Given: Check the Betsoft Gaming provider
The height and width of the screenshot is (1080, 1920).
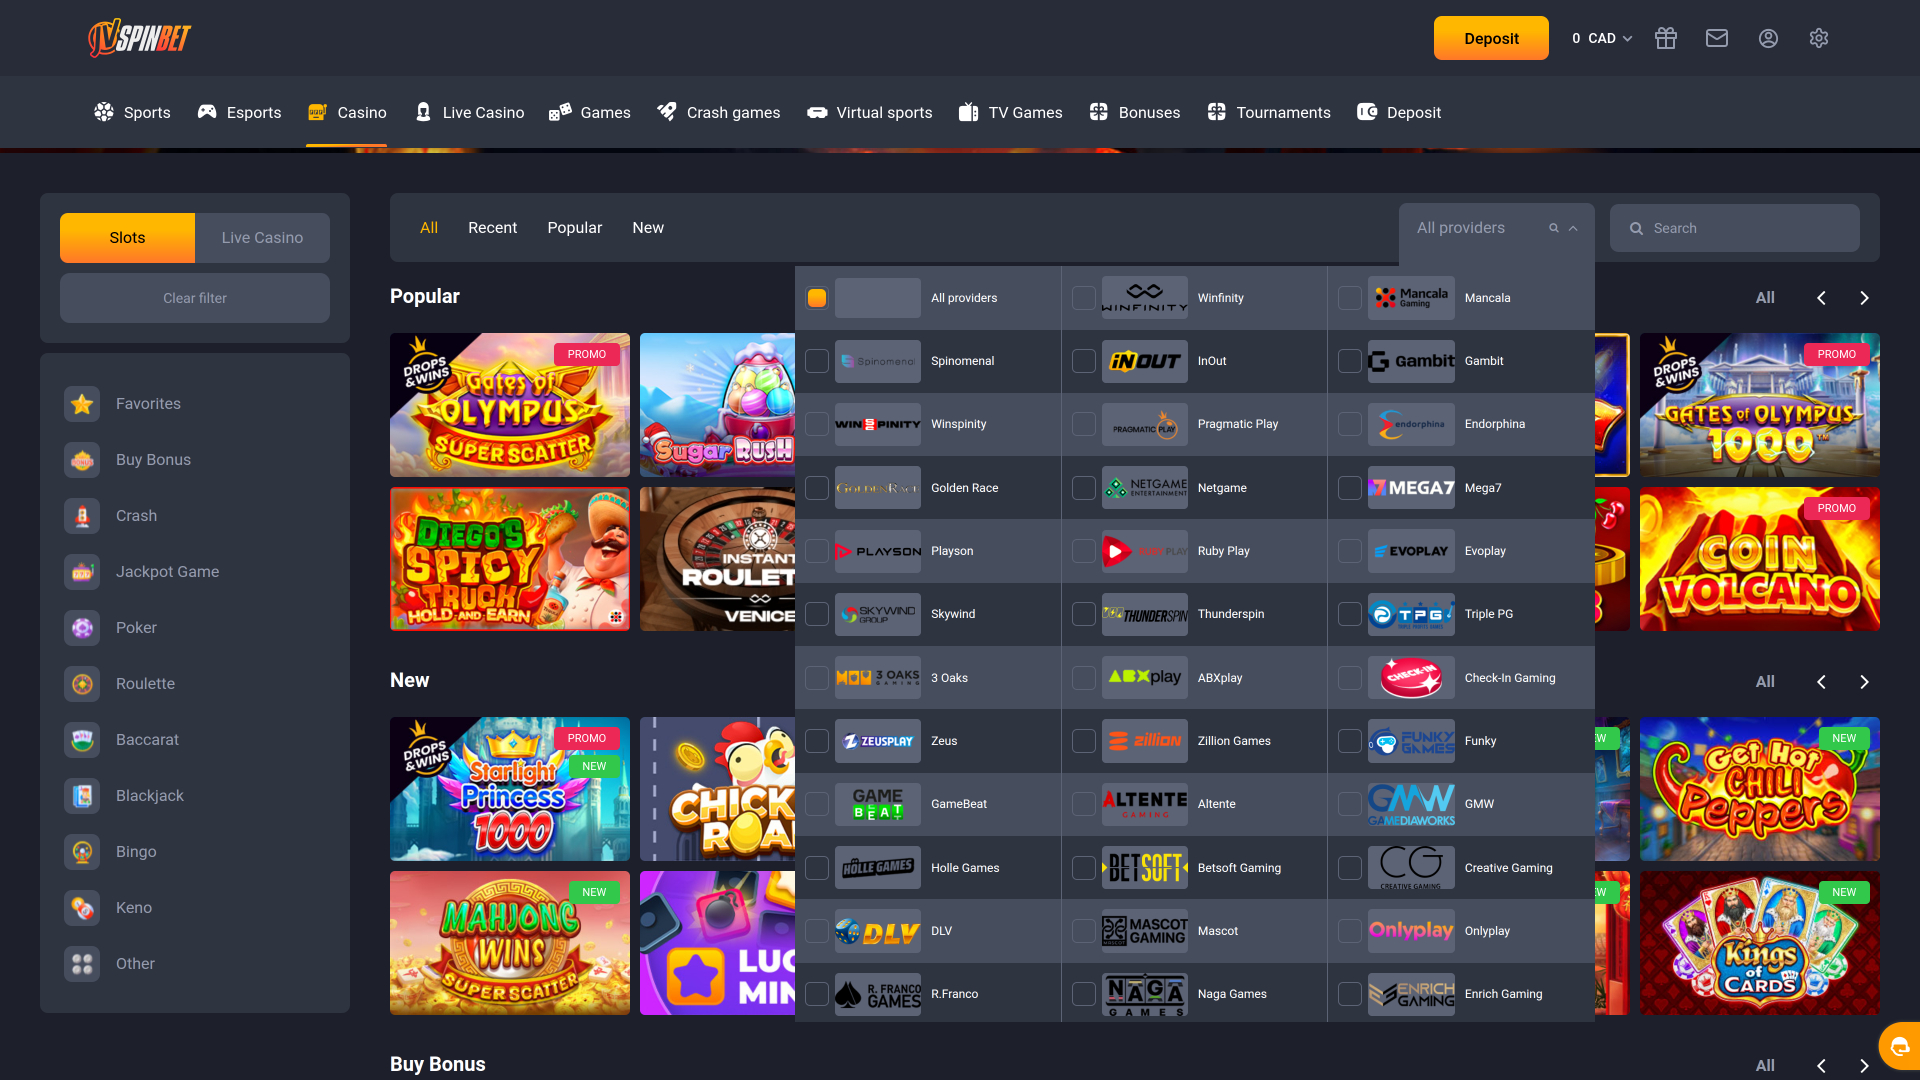Looking at the screenshot, I should pyautogui.click(x=1083, y=868).
